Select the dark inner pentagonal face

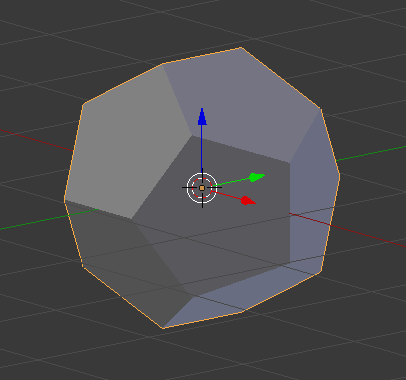pos(213,217)
